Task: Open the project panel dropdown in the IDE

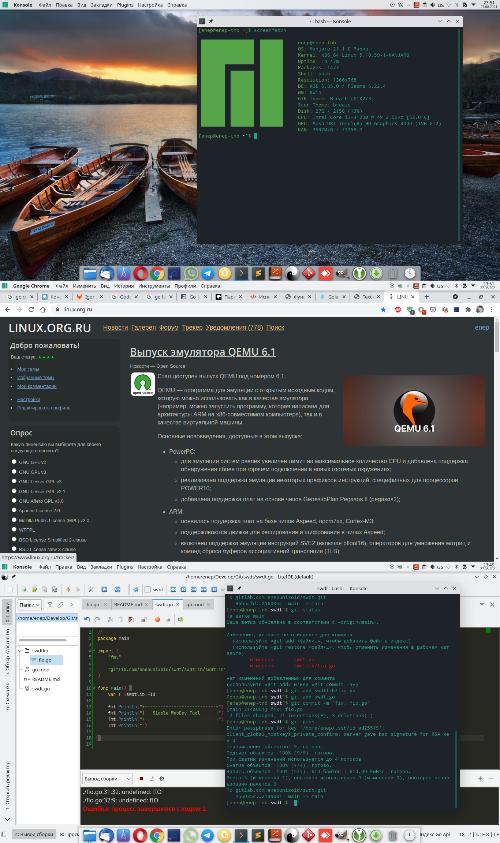Action: tap(29, 605)
